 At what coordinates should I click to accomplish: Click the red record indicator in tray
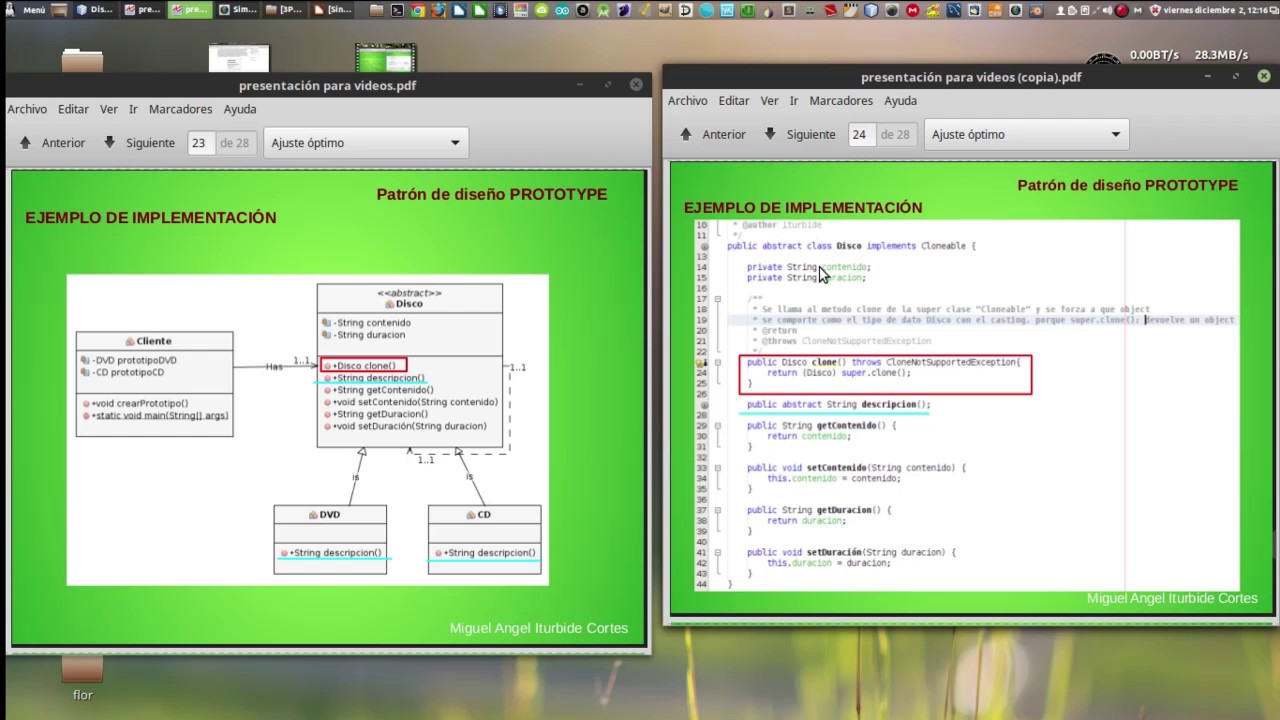1121,10
